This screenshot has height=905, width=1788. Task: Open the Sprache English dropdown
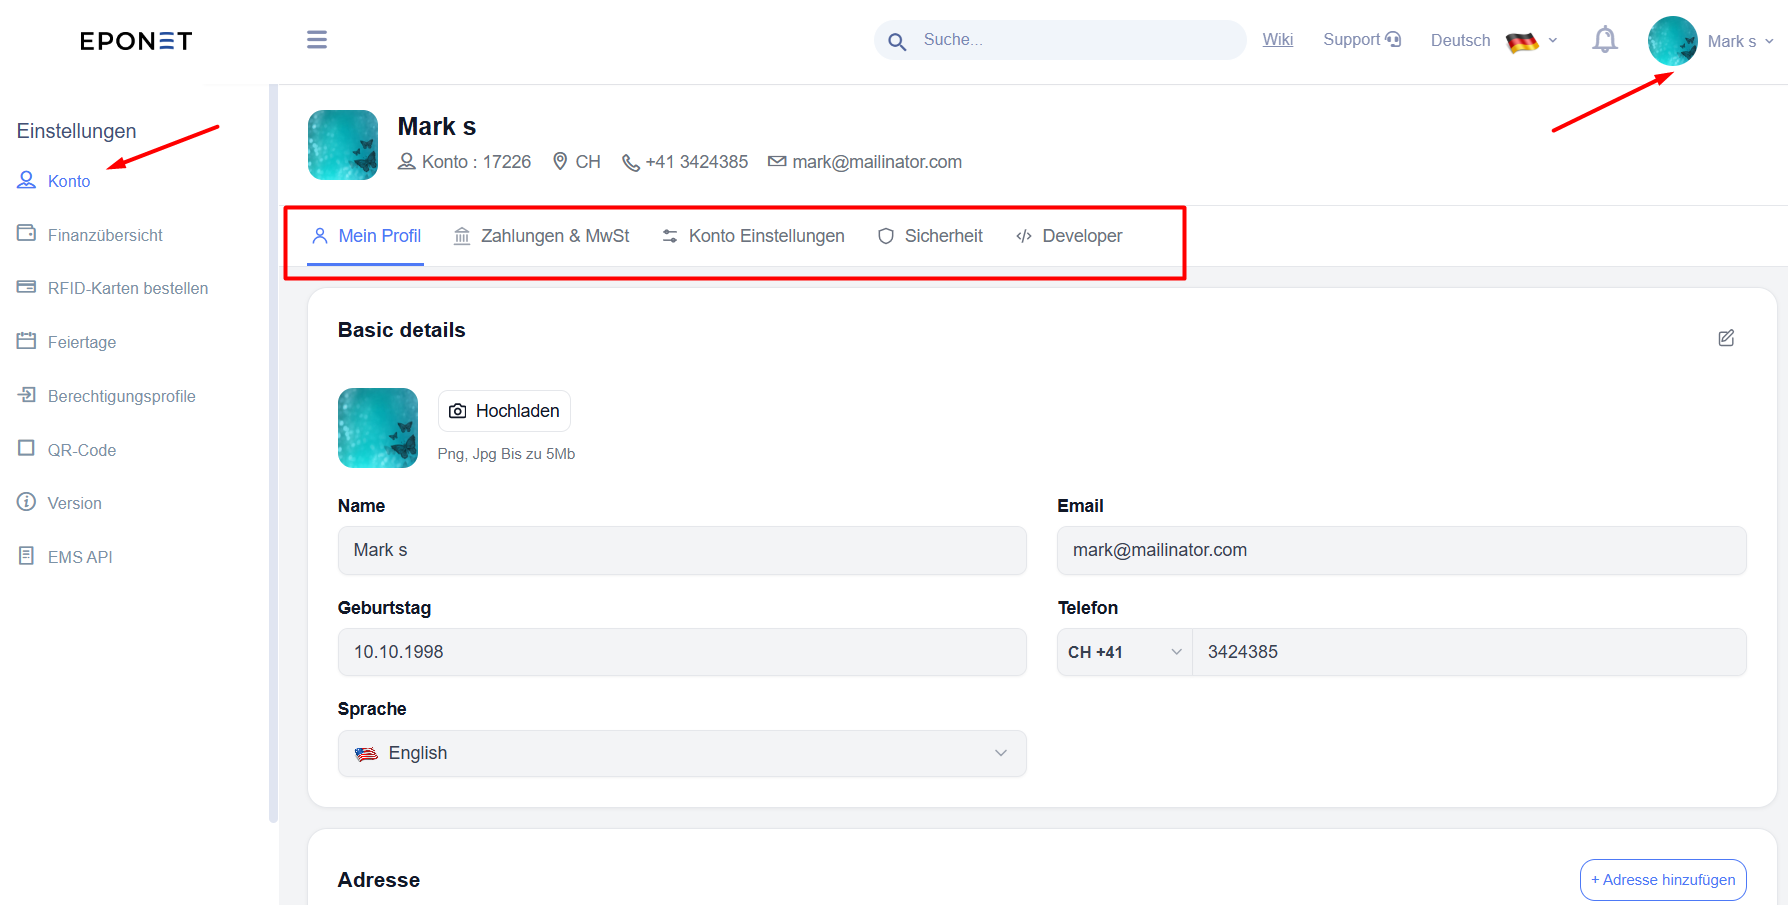(682, 753)
